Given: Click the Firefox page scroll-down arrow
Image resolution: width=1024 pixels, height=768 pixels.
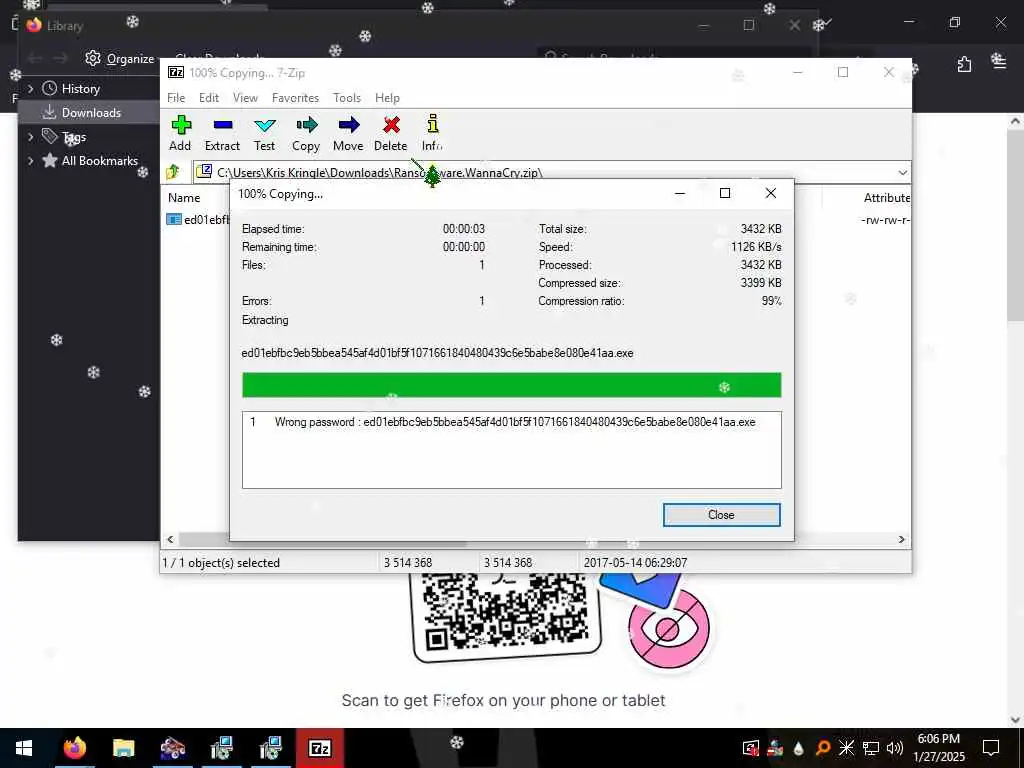Looking at the screenshot, I should 1016,720.
